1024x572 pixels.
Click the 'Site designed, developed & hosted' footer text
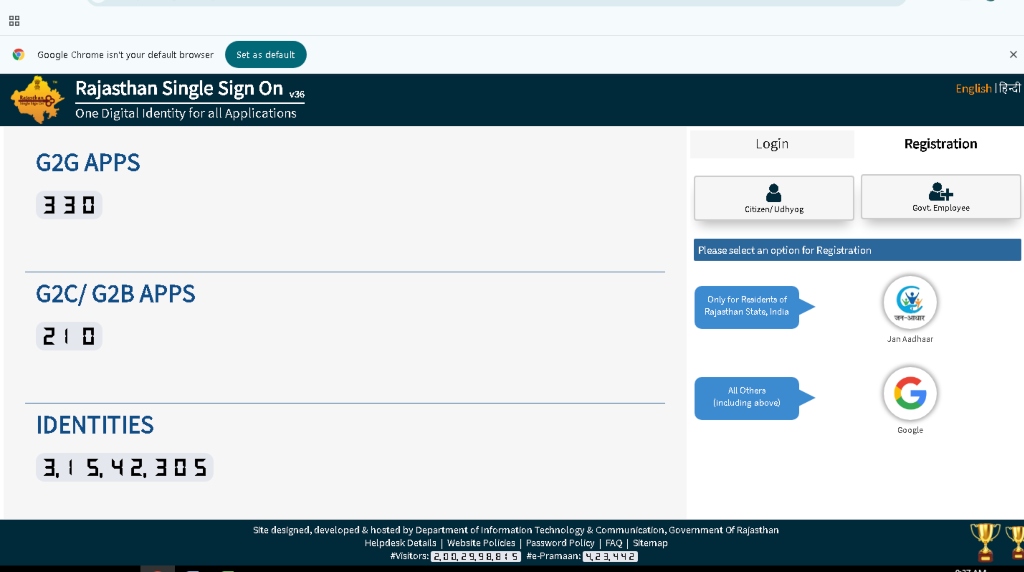pos(516,530)
